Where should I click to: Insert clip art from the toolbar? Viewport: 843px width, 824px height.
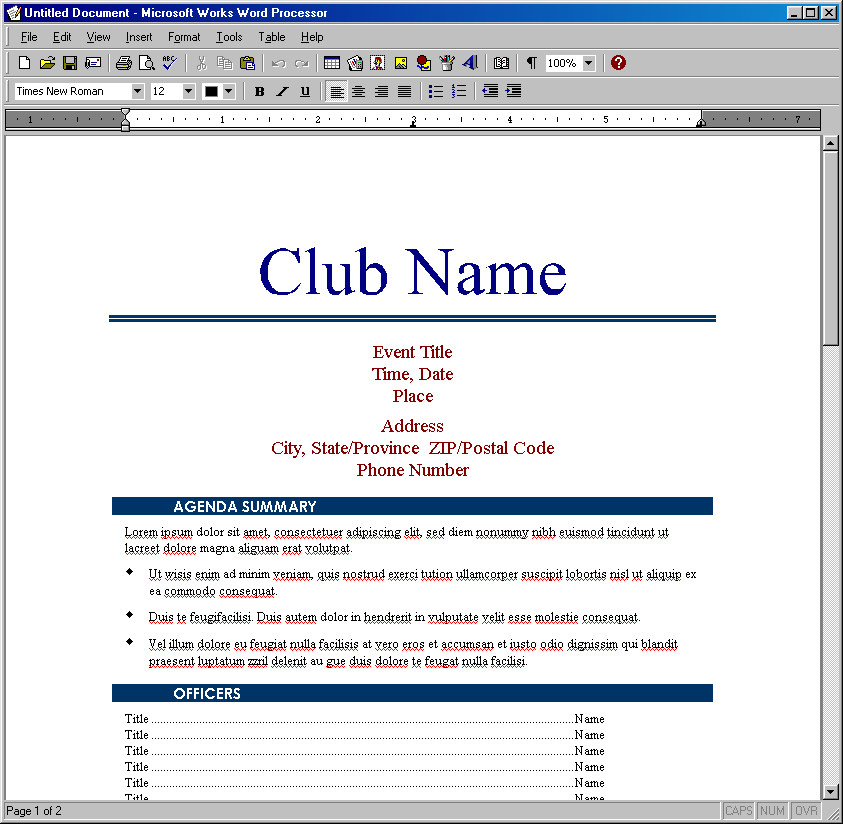pyautogui.click(x=378, y=63)
